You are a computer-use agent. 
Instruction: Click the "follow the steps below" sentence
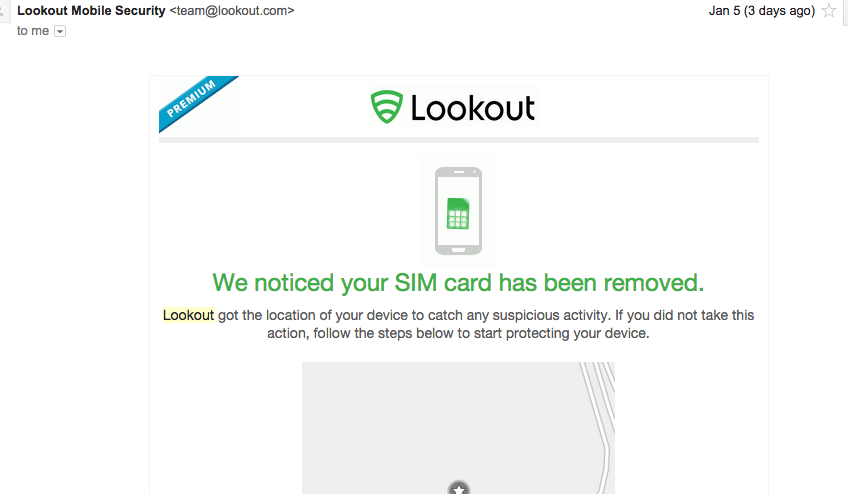458,333
